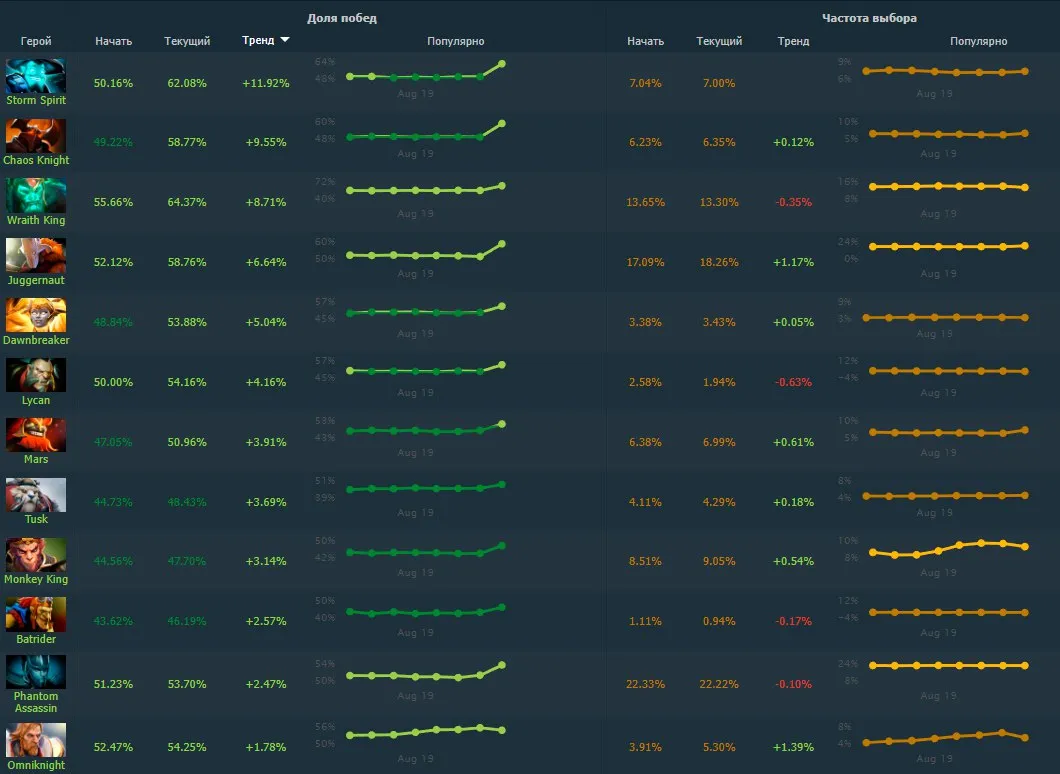
Task: Open Storm Spirit hero portrait
Action: pyautogui.click(x=36, y=76)
